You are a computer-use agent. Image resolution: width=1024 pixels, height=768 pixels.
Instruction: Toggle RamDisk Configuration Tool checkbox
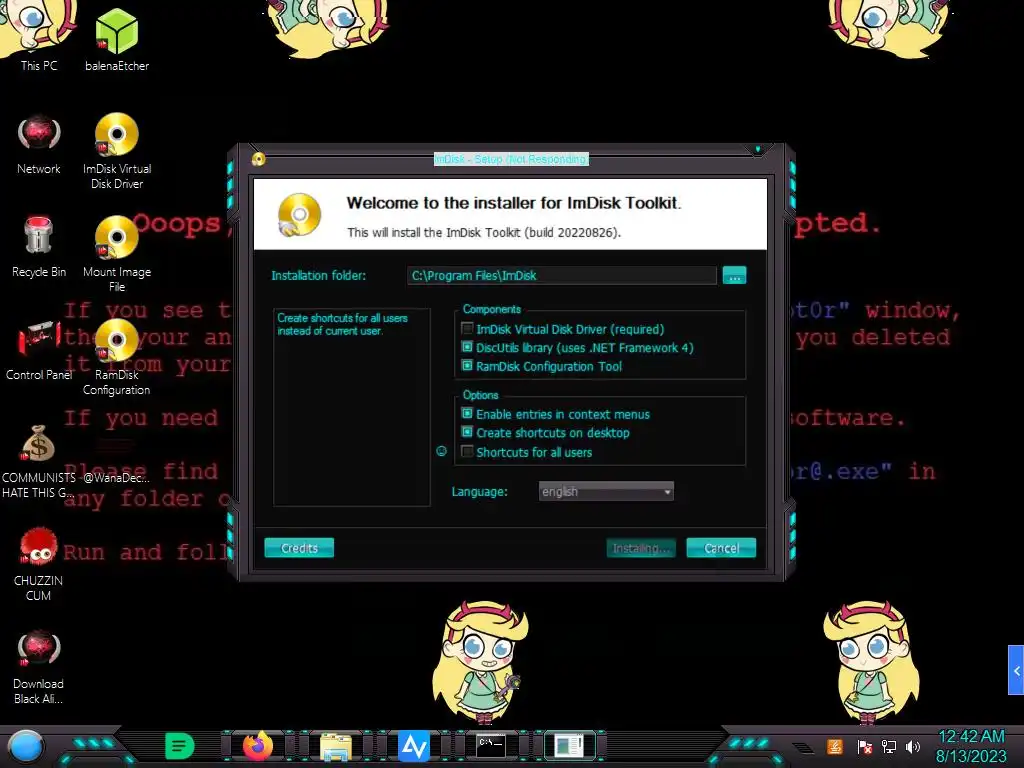coord(467,366)
